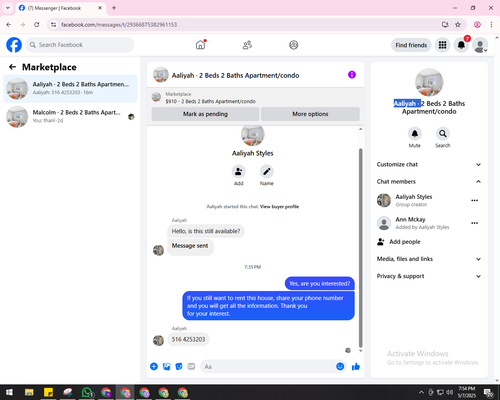Collapse the Chat members section

[x=429, y=182]
